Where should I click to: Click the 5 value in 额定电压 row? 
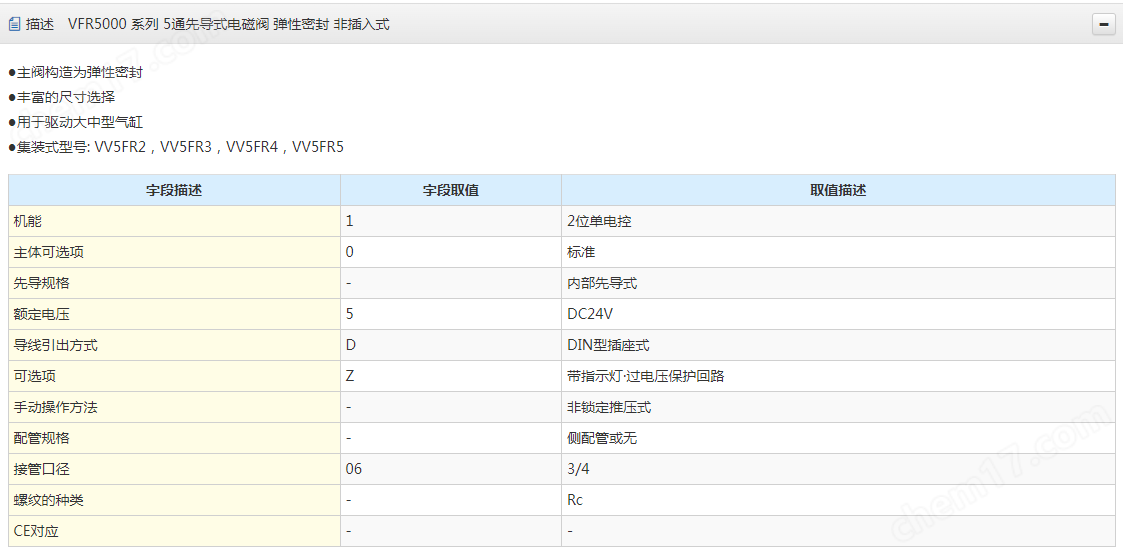tap(450, 314)
